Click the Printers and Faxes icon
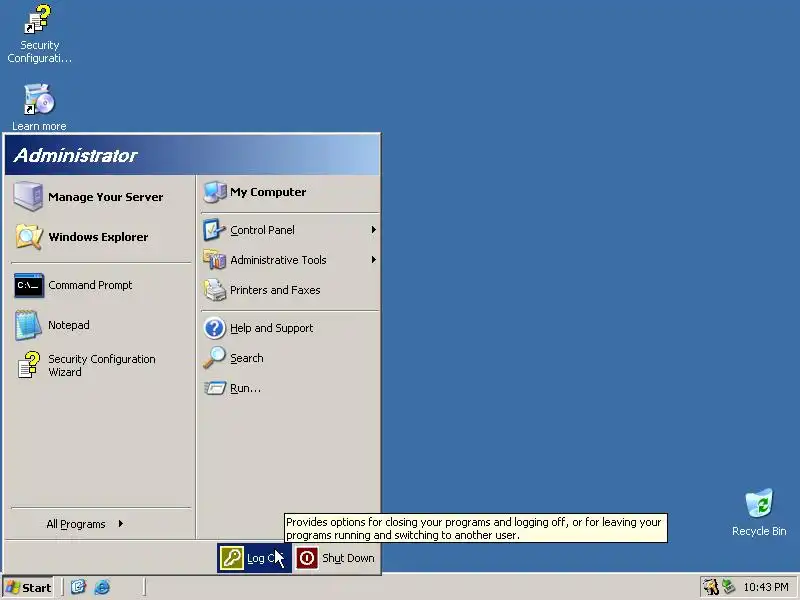 coord(214,290)
